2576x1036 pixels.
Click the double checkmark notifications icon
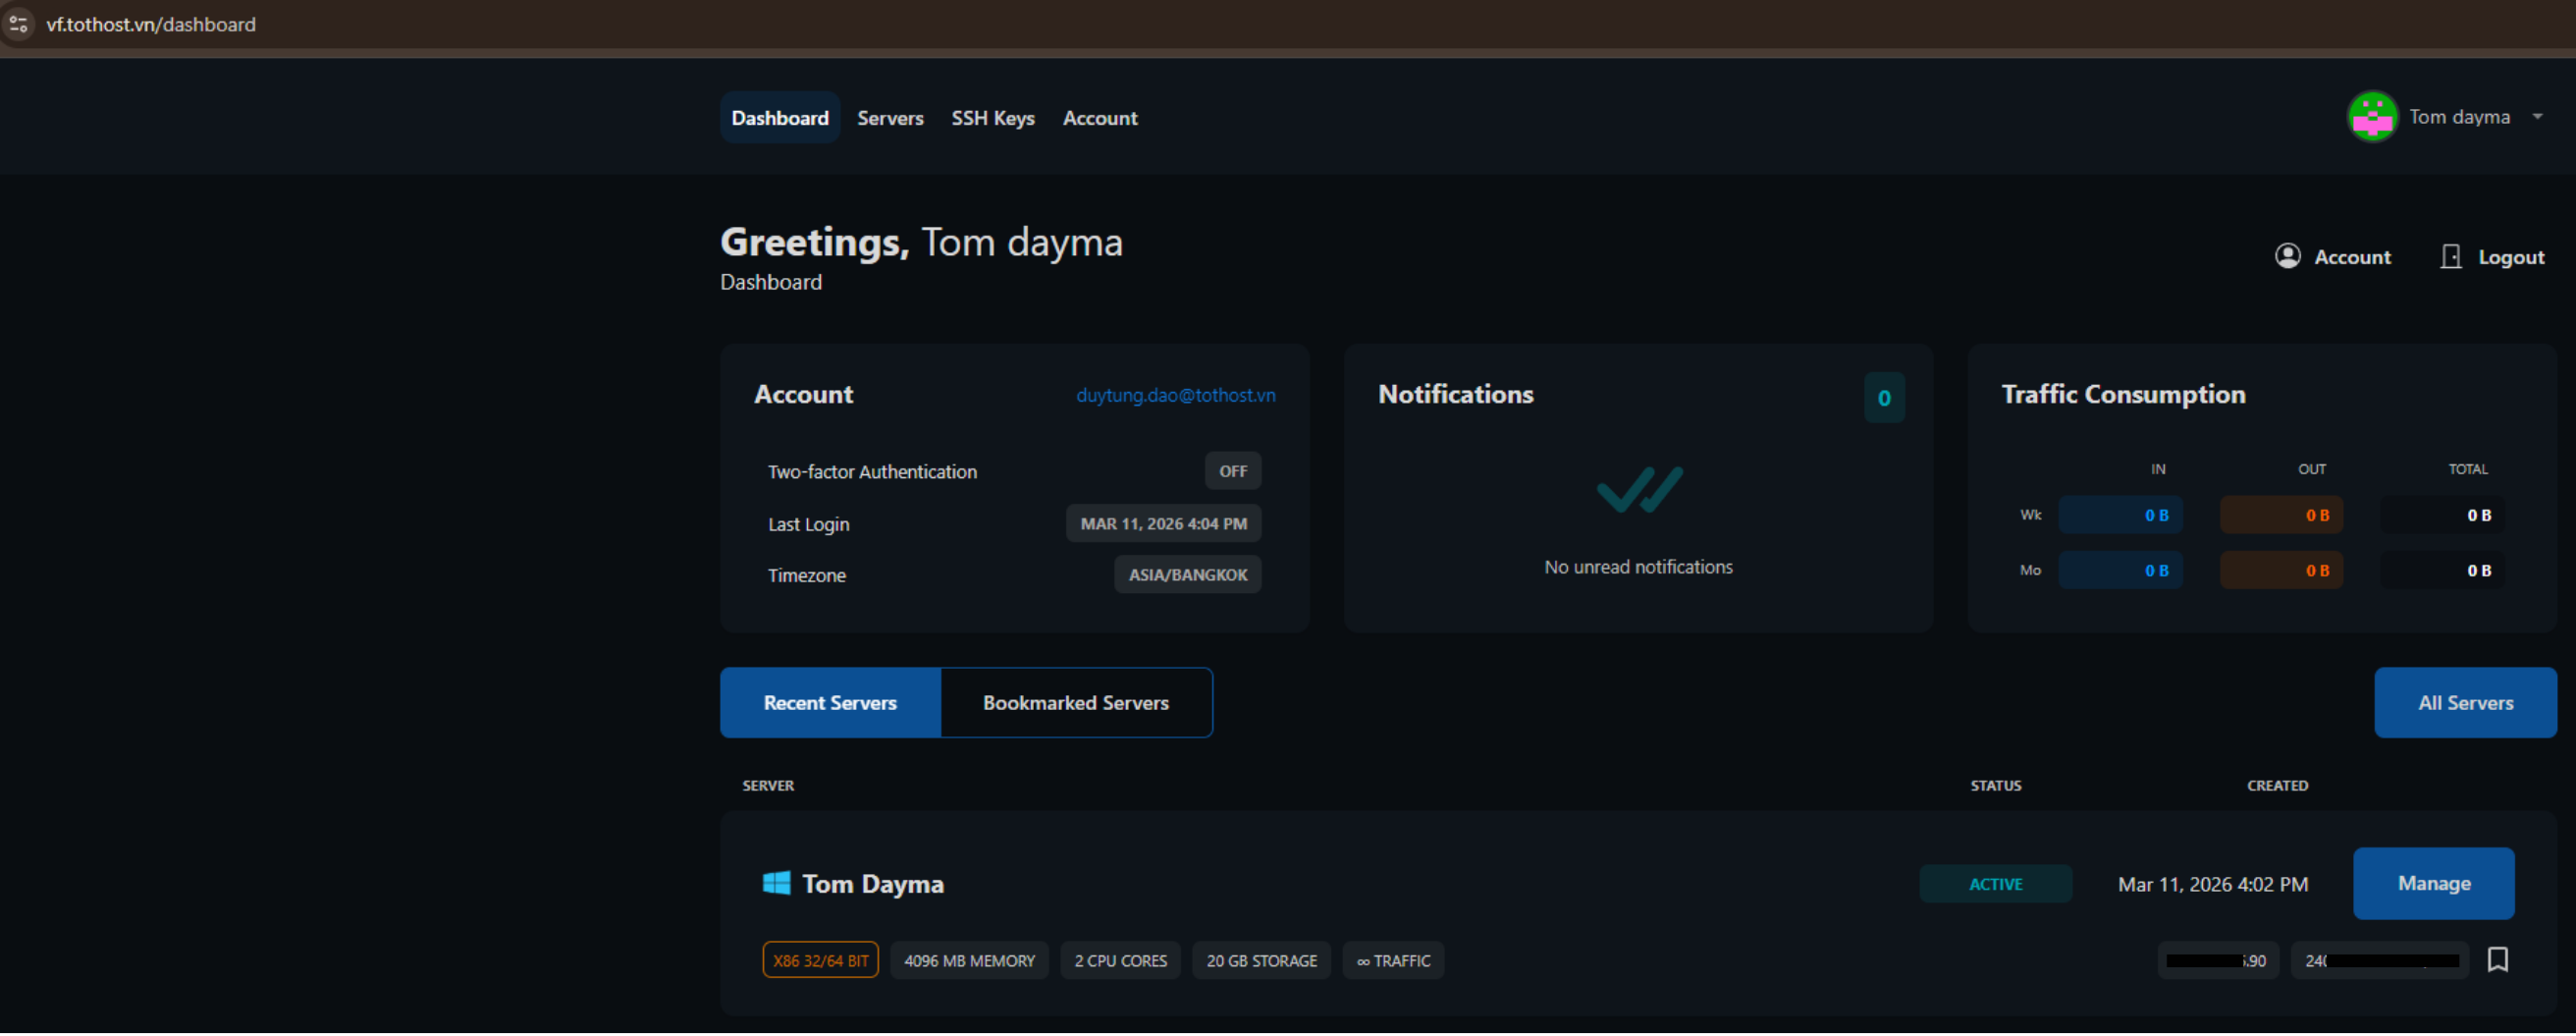tap(1638, 490)
